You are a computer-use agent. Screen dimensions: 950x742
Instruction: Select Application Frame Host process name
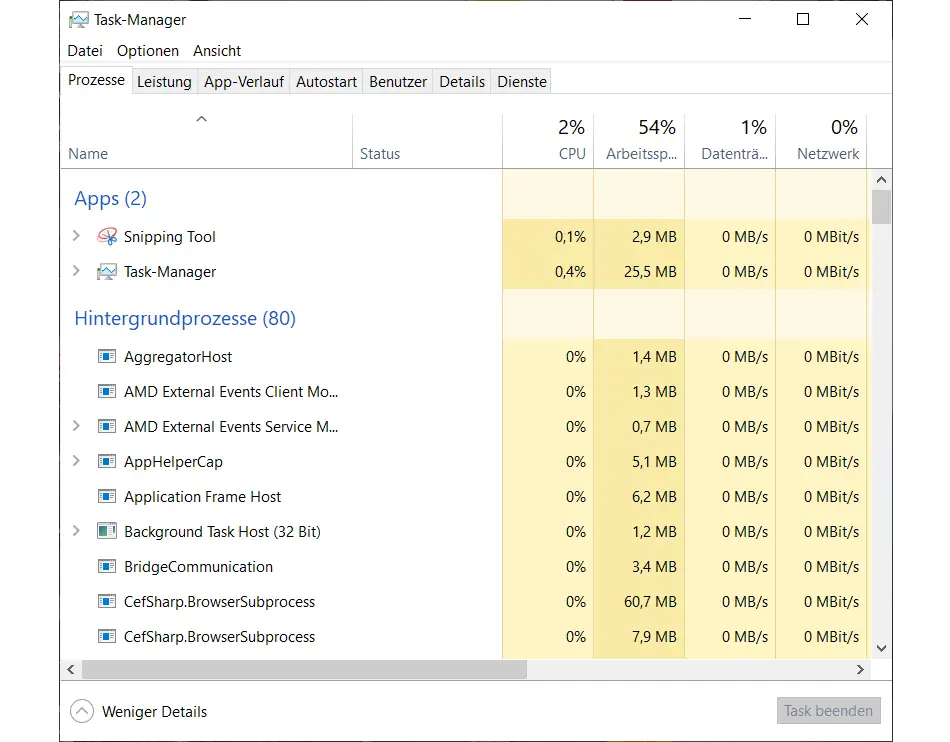click(x=202, y=497)
